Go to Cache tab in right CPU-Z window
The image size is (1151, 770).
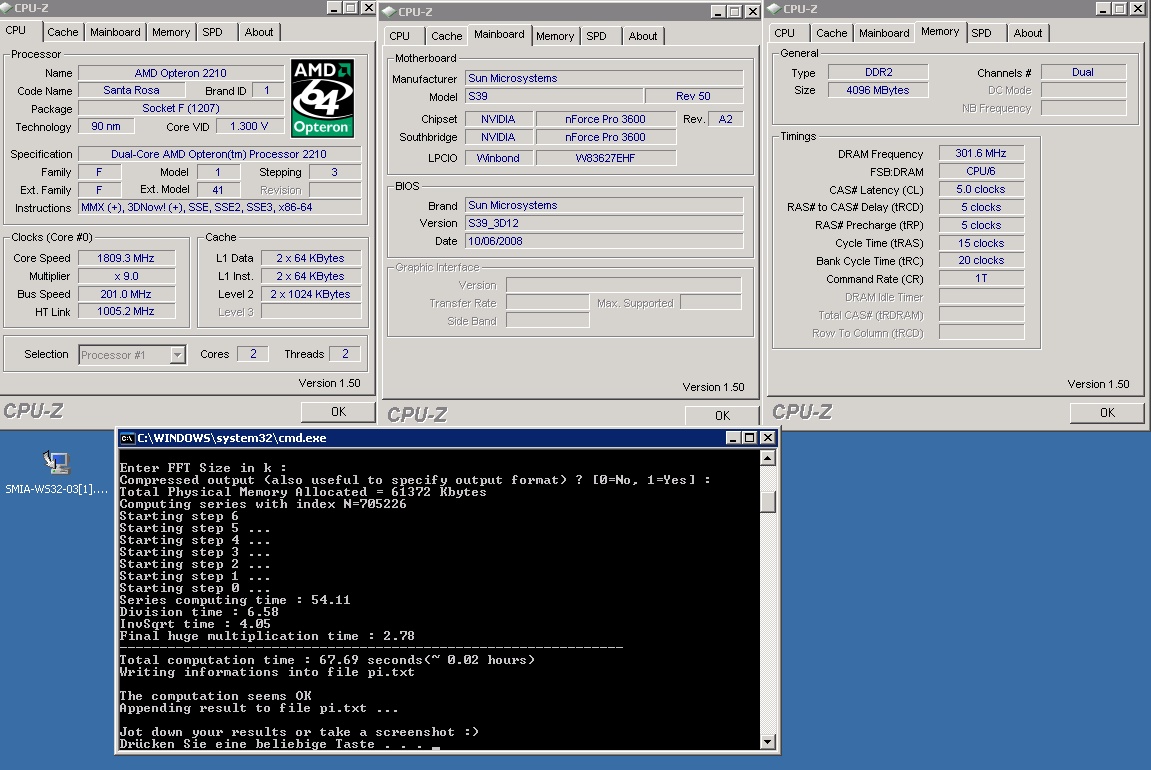[831, 33]
